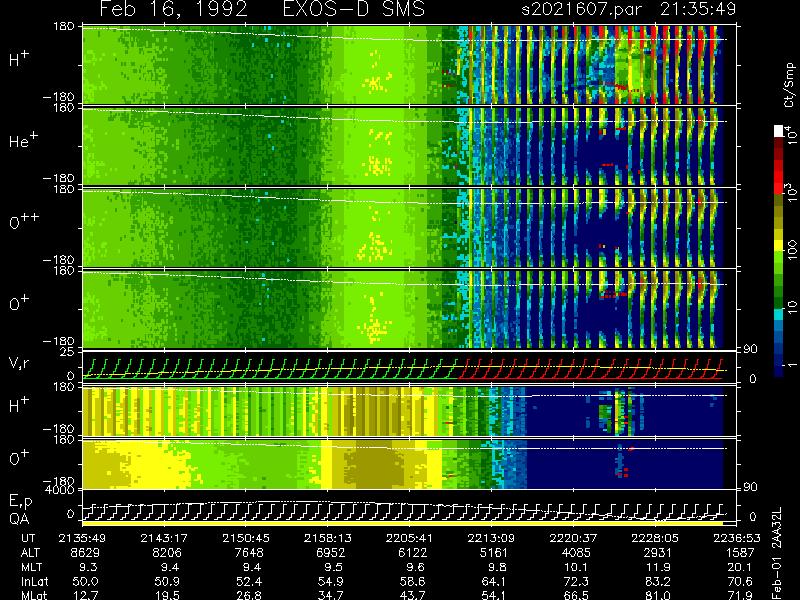800x600 pixels.
Task: Click the white top of color scale
Action: tap(779, 131)
